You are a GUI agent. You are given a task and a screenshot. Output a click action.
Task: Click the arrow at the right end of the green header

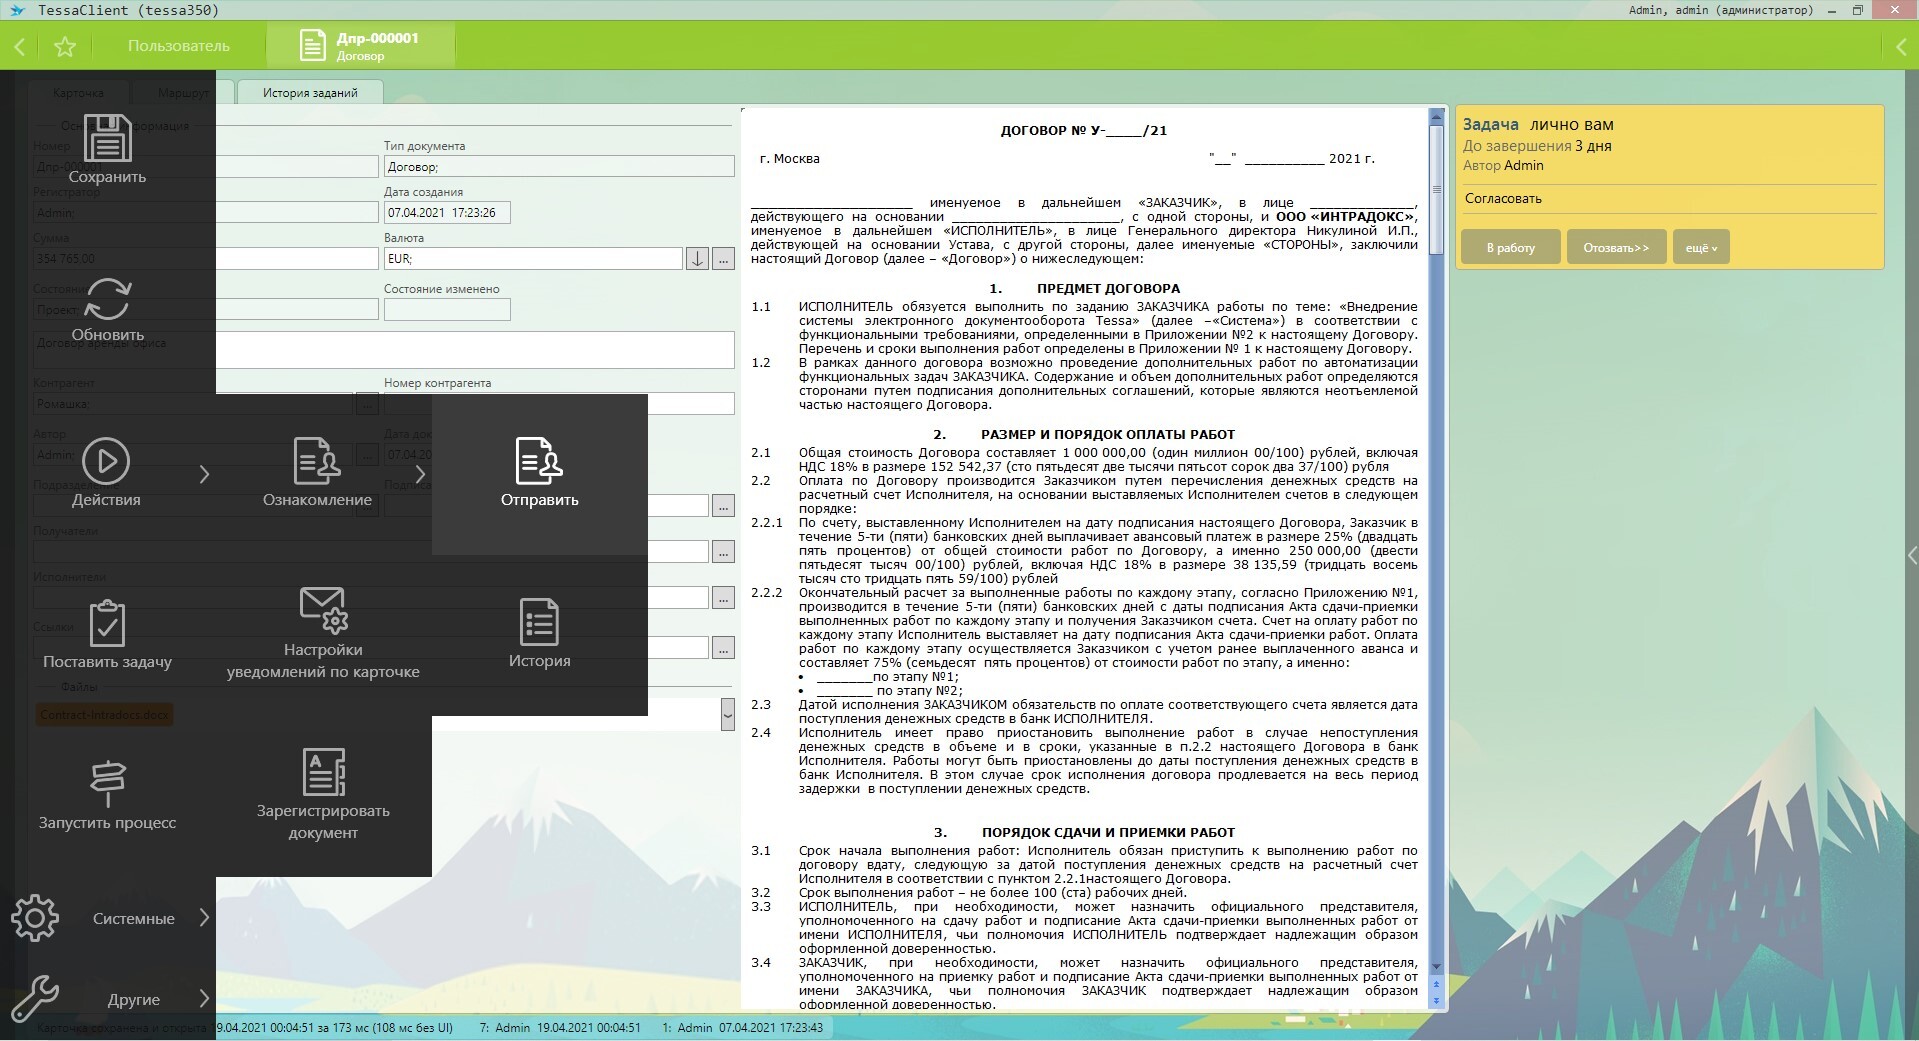click(1901, 46)
